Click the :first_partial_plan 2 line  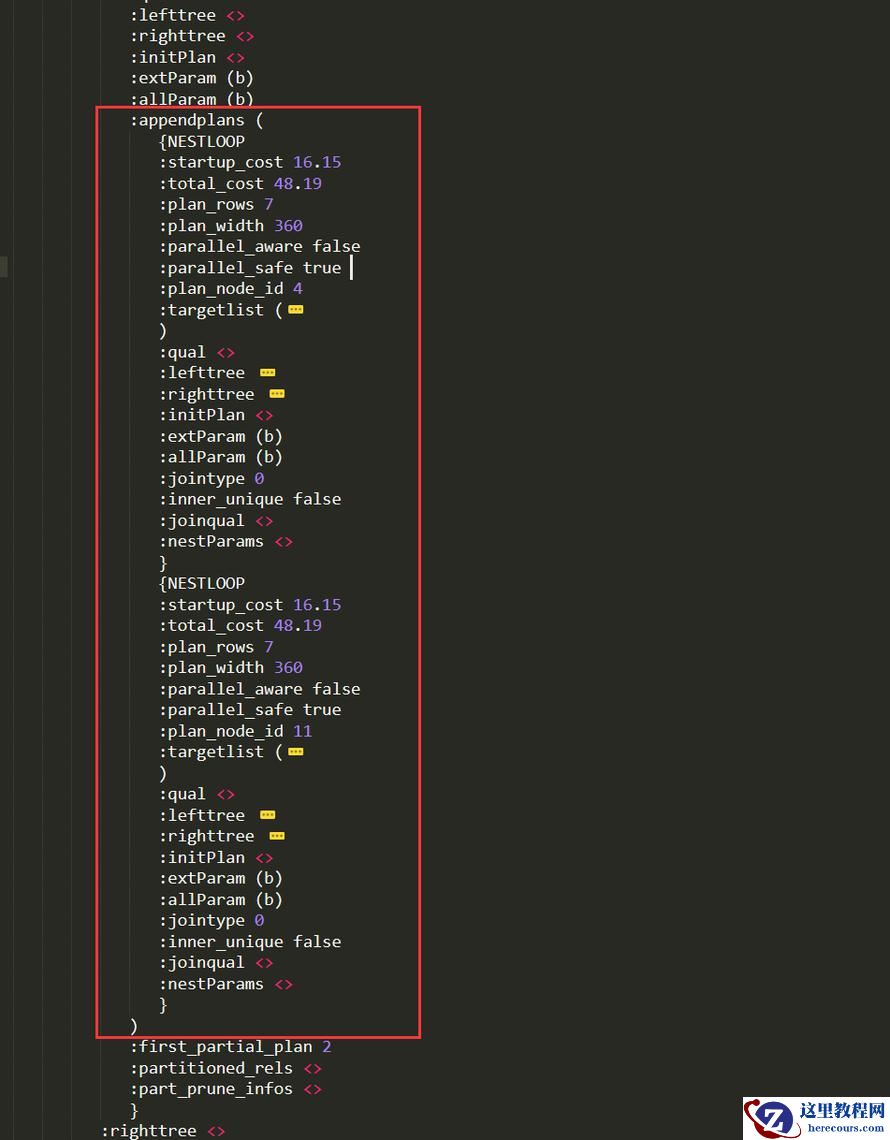pos(230,1047)
